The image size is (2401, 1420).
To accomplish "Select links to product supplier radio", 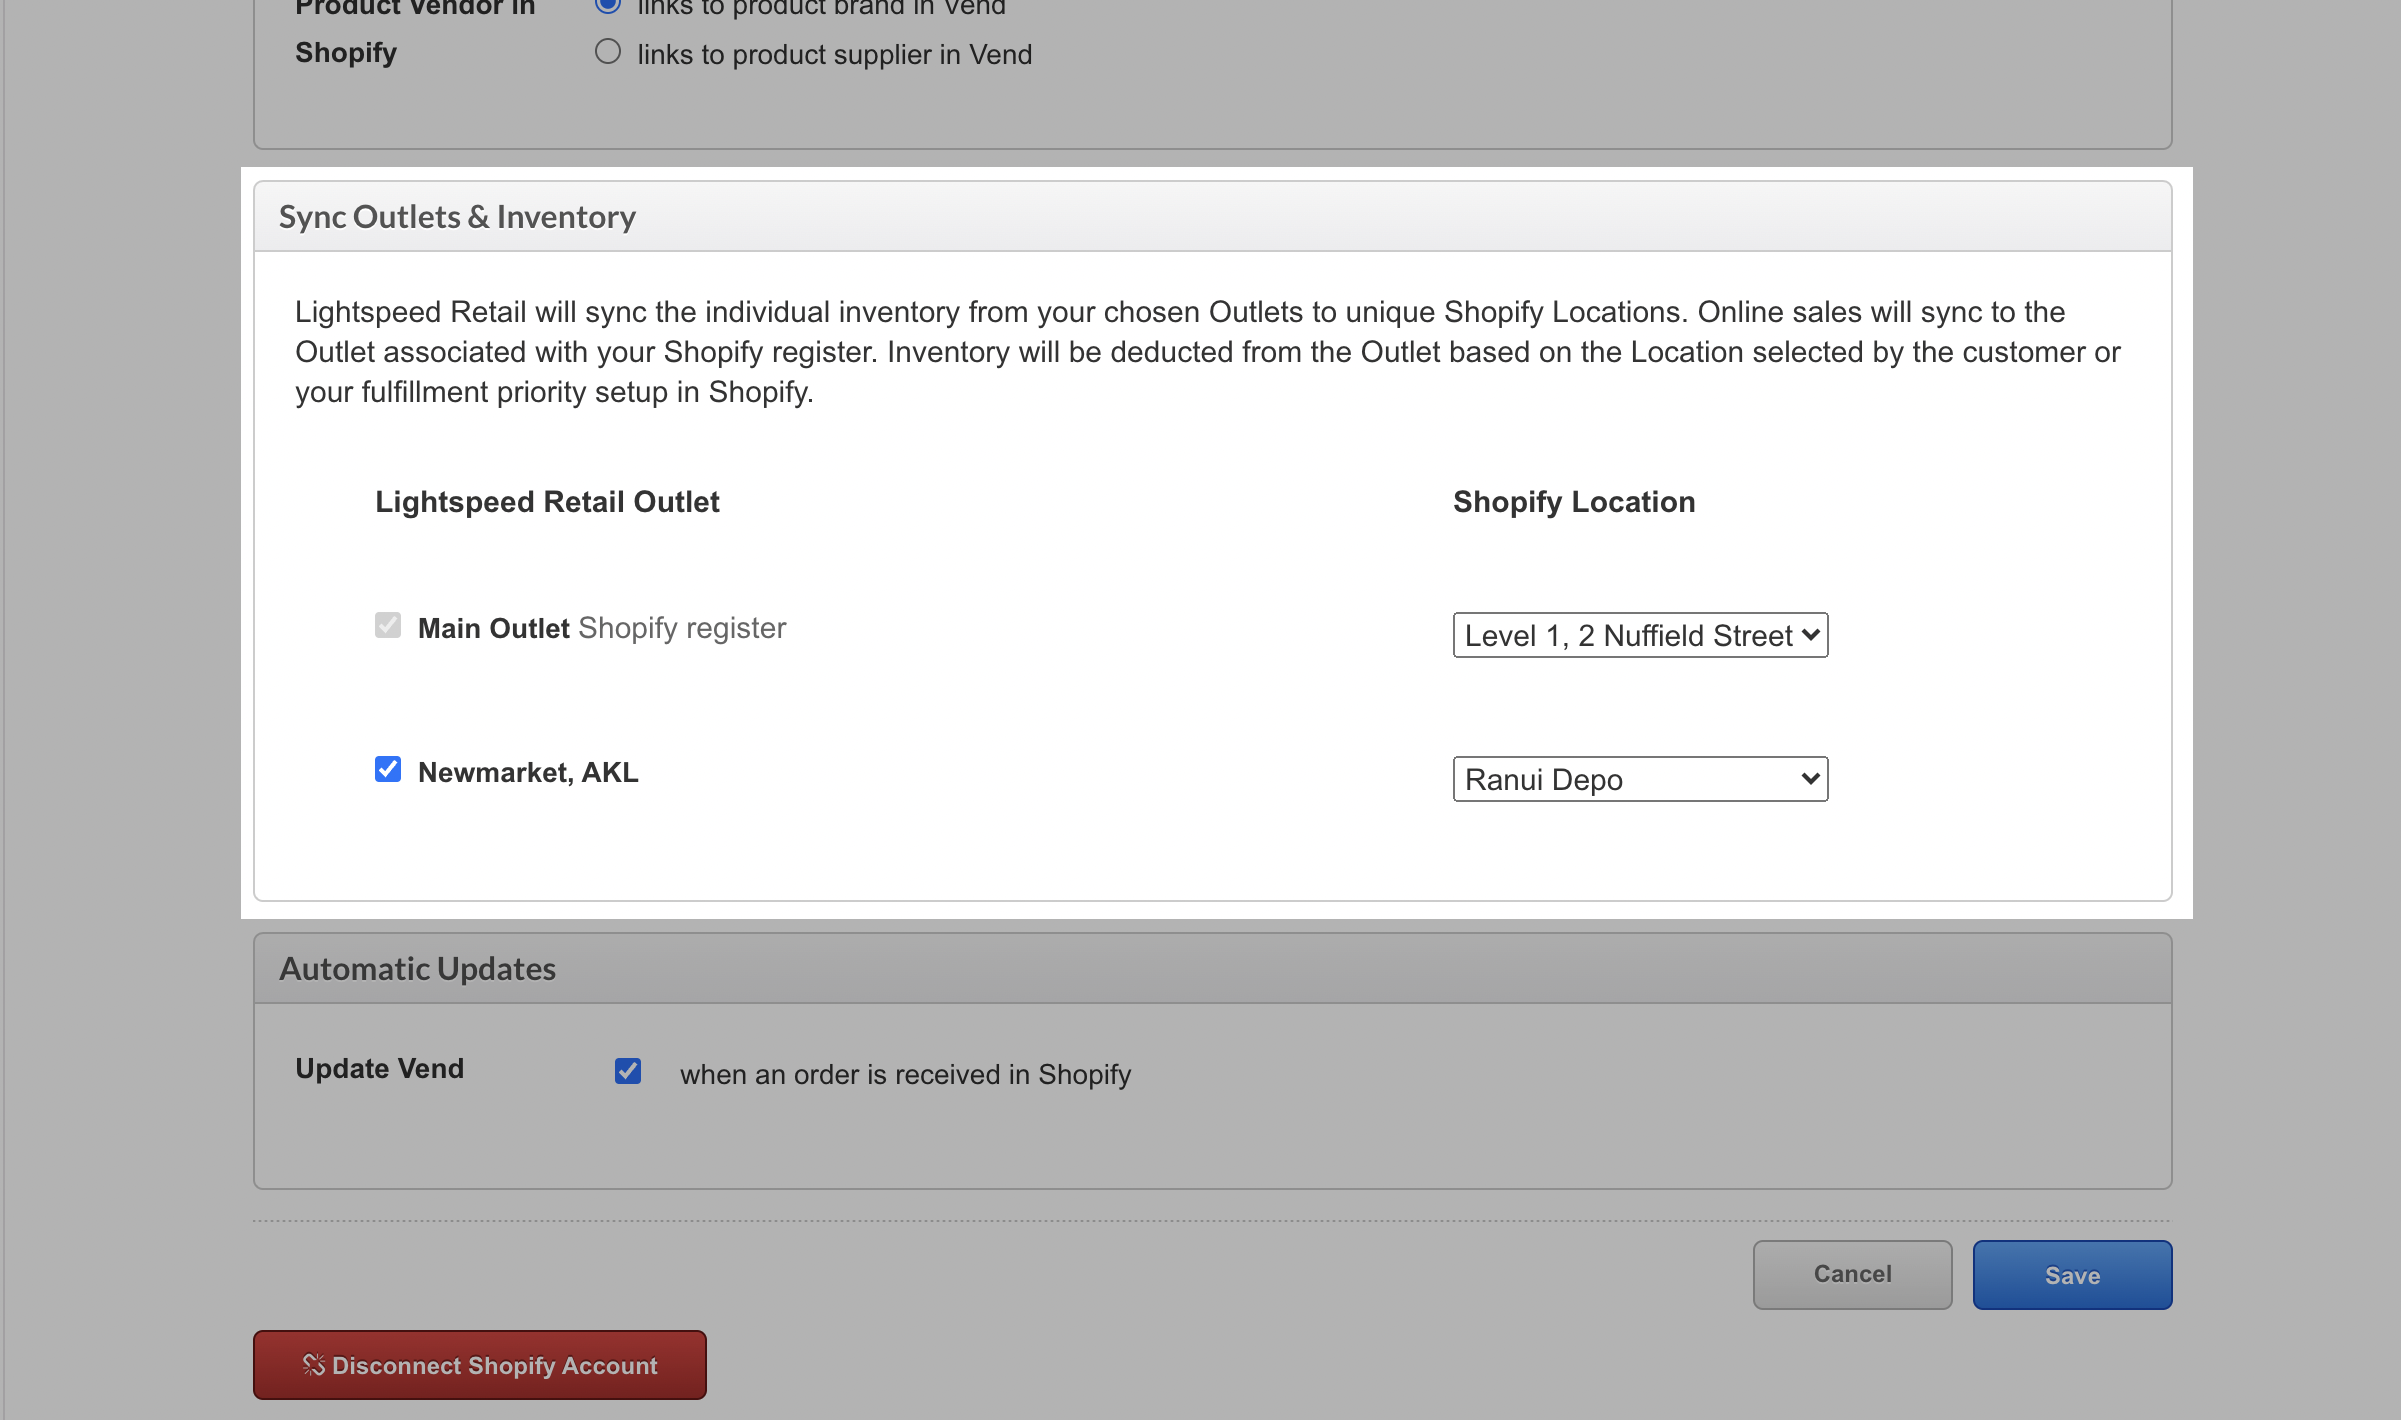I will coord(608,52).
